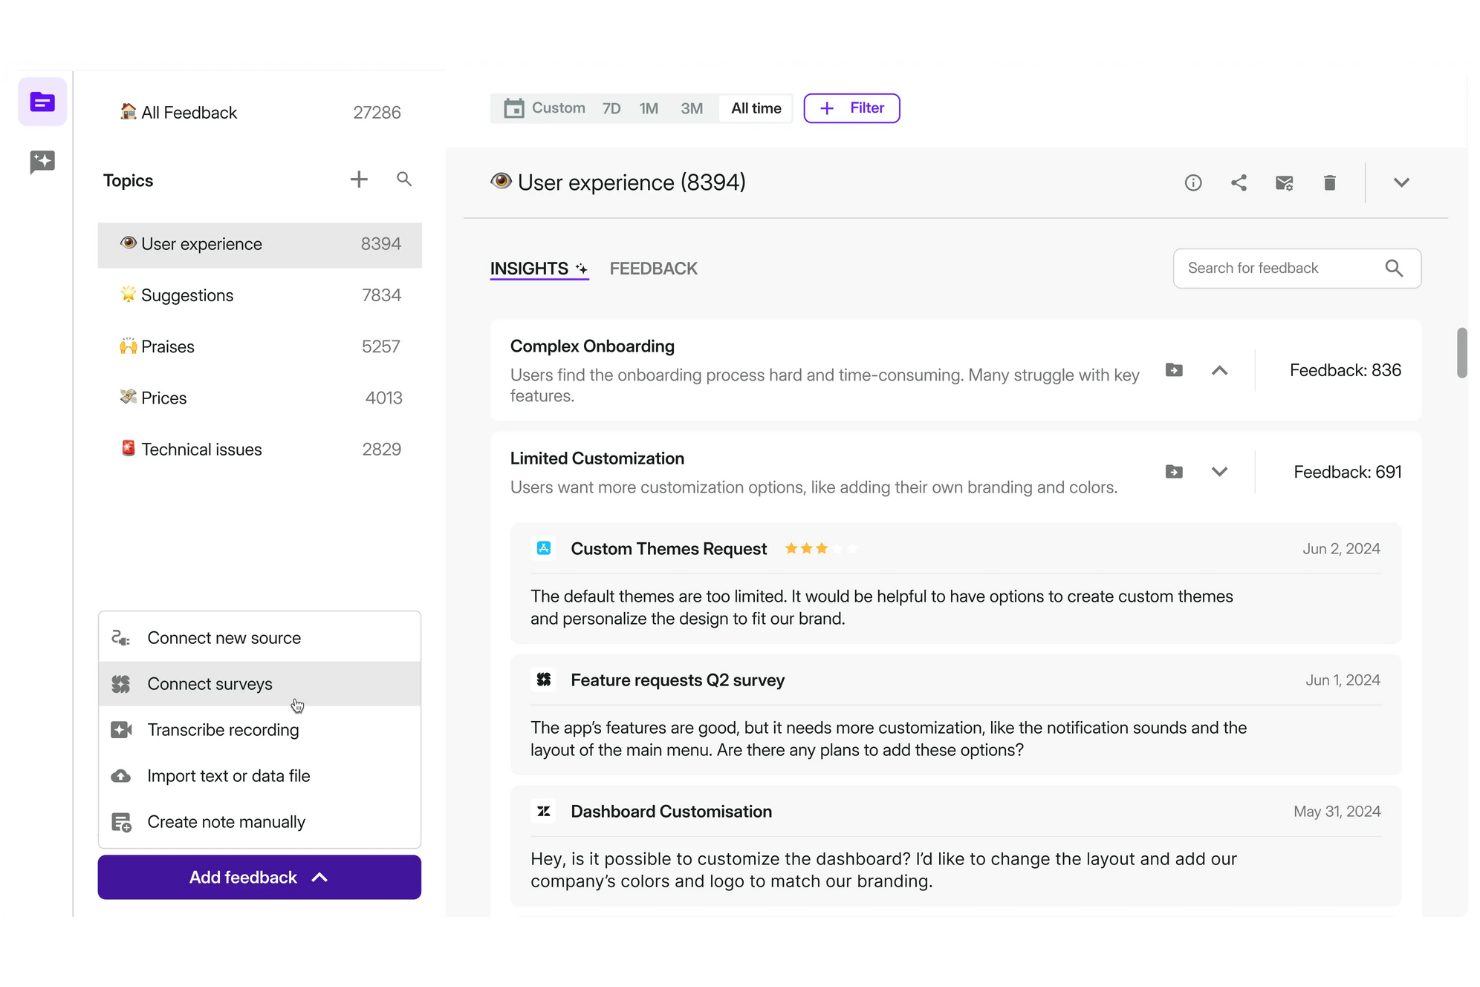Click the Add feedback button

259,877
